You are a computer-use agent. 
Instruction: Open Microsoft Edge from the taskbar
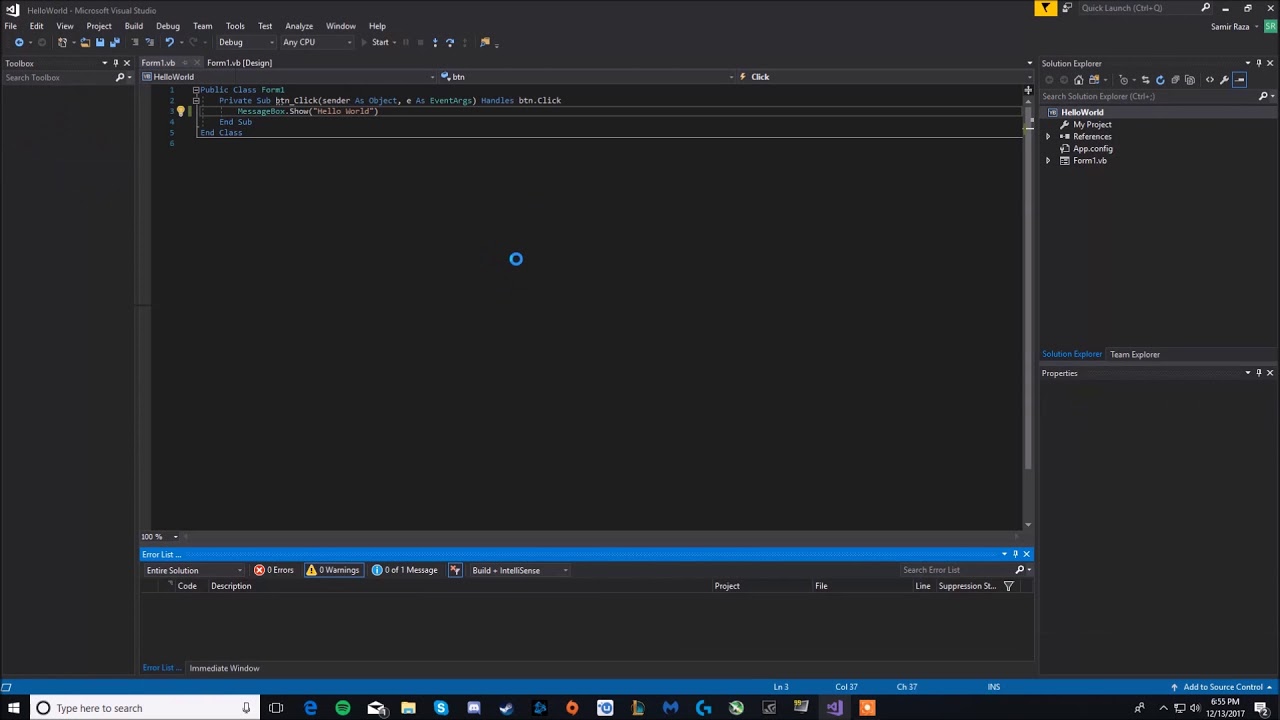point(310,708)
